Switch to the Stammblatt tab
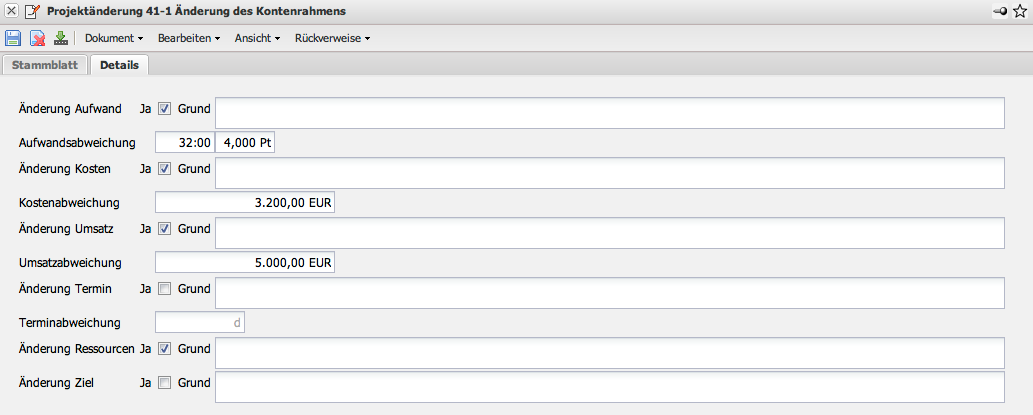Screen dimensions: 1033x415 click(45, 66)
